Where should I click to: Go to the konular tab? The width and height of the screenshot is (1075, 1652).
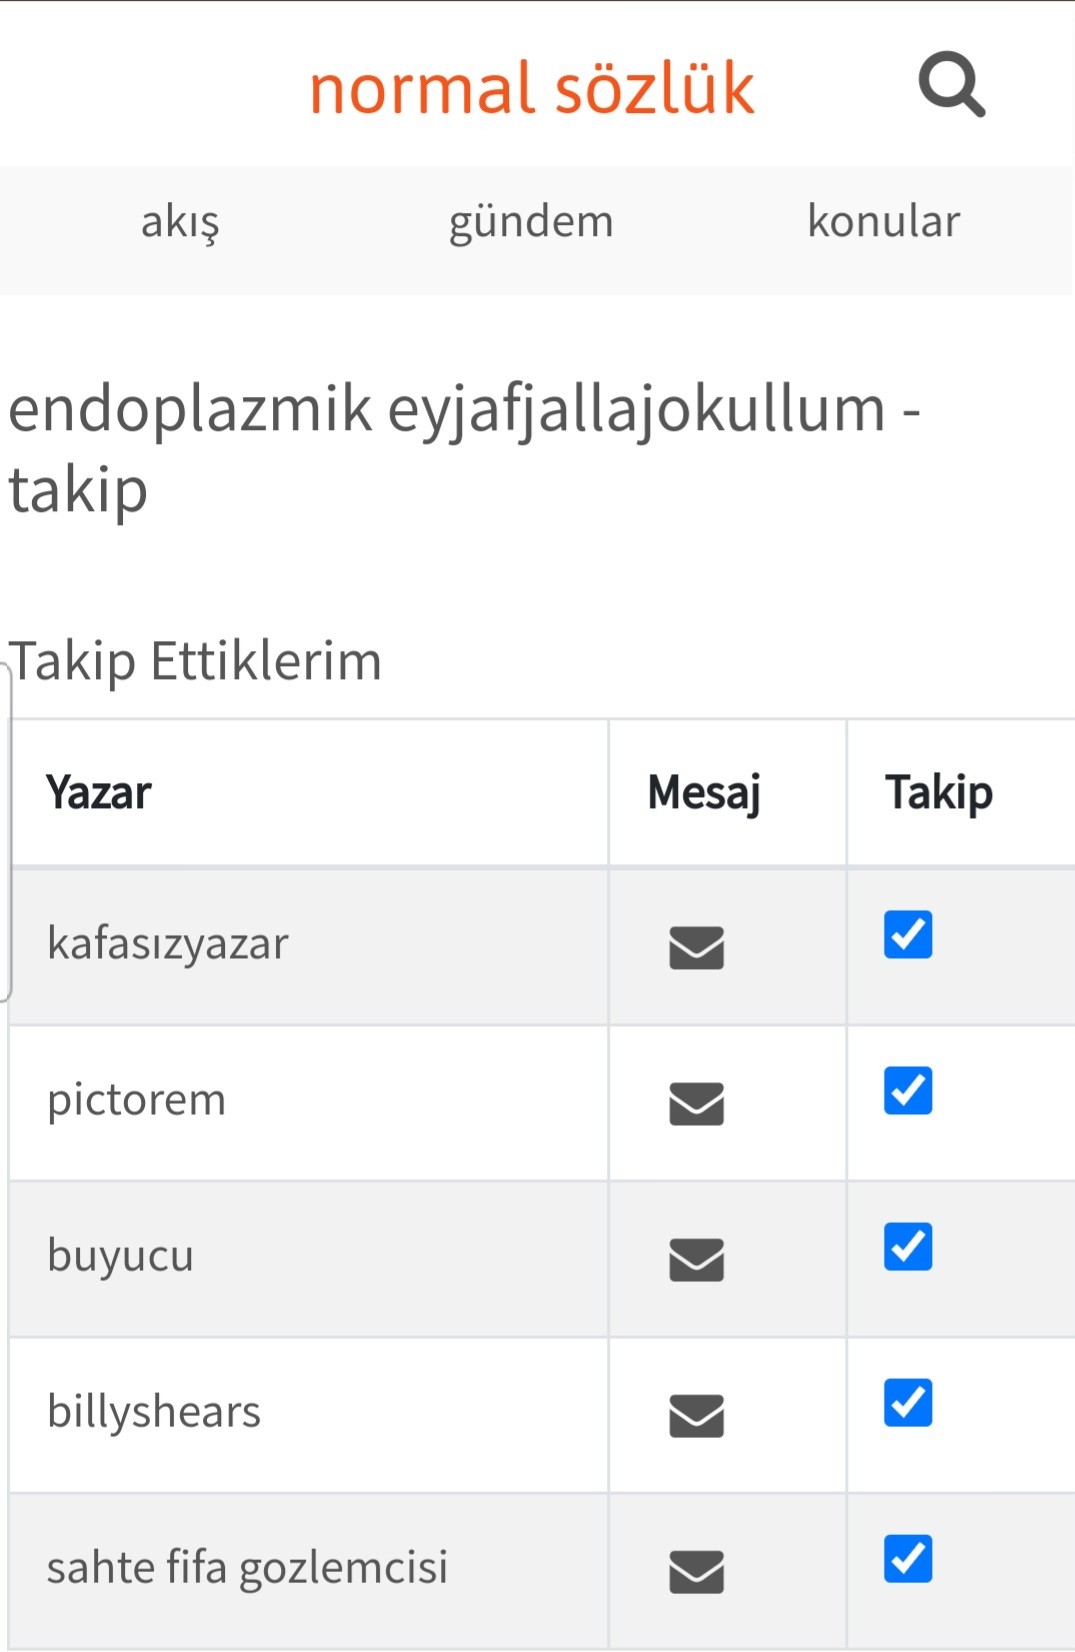click(883, 222)
